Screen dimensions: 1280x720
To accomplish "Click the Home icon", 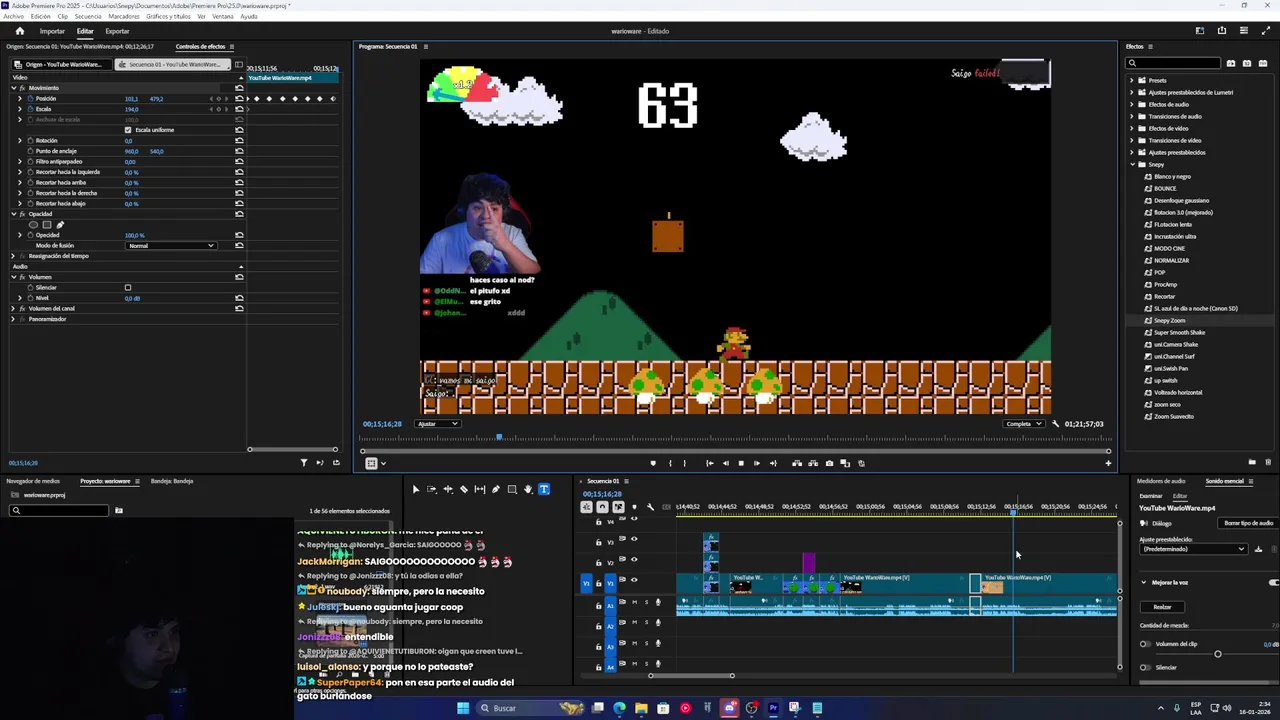I will 19,31.
